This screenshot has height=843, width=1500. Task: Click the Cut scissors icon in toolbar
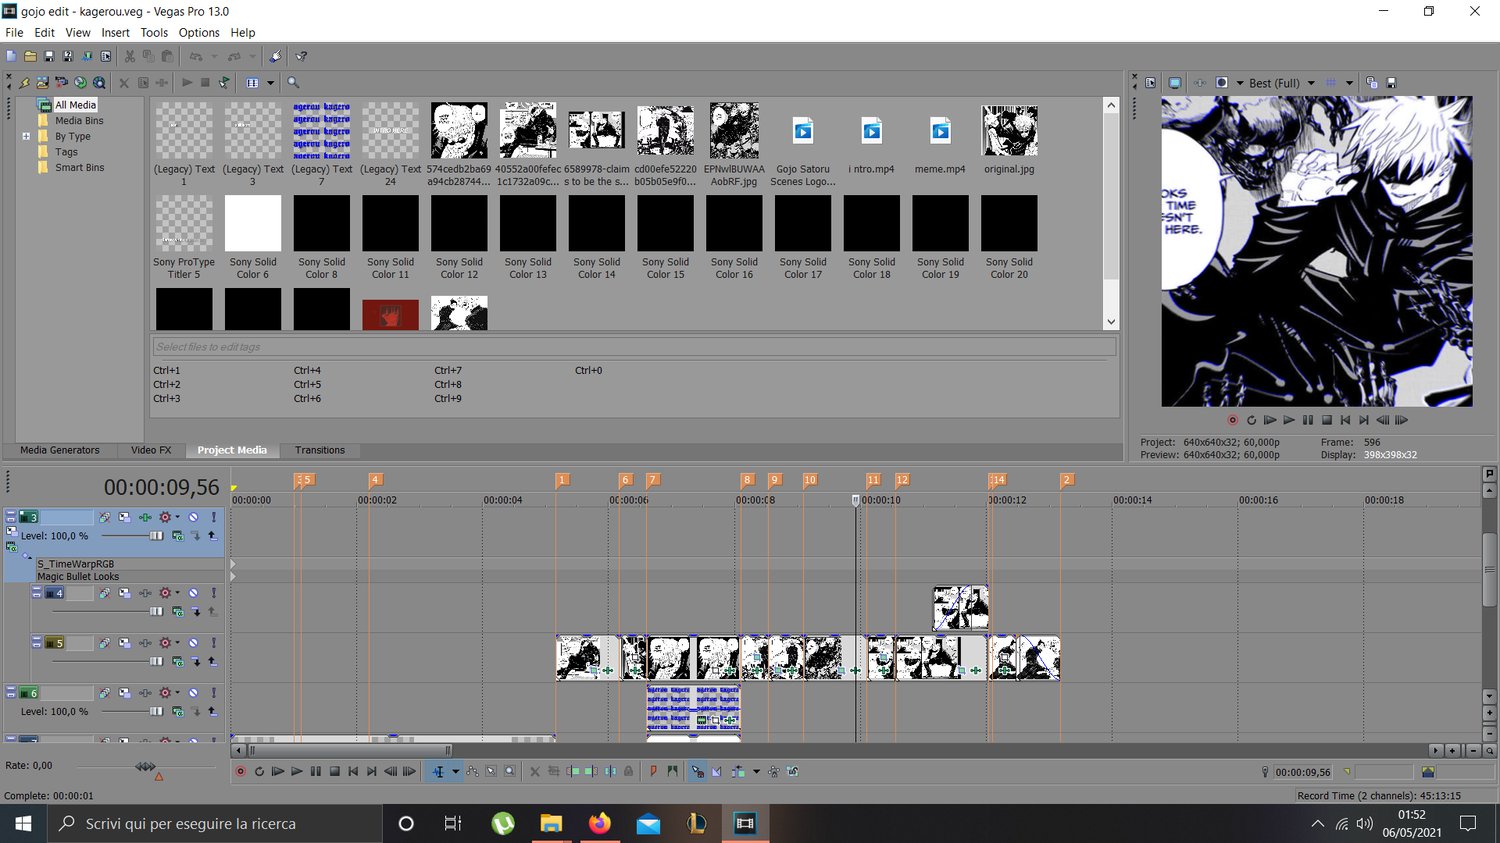tap(129, 57)
